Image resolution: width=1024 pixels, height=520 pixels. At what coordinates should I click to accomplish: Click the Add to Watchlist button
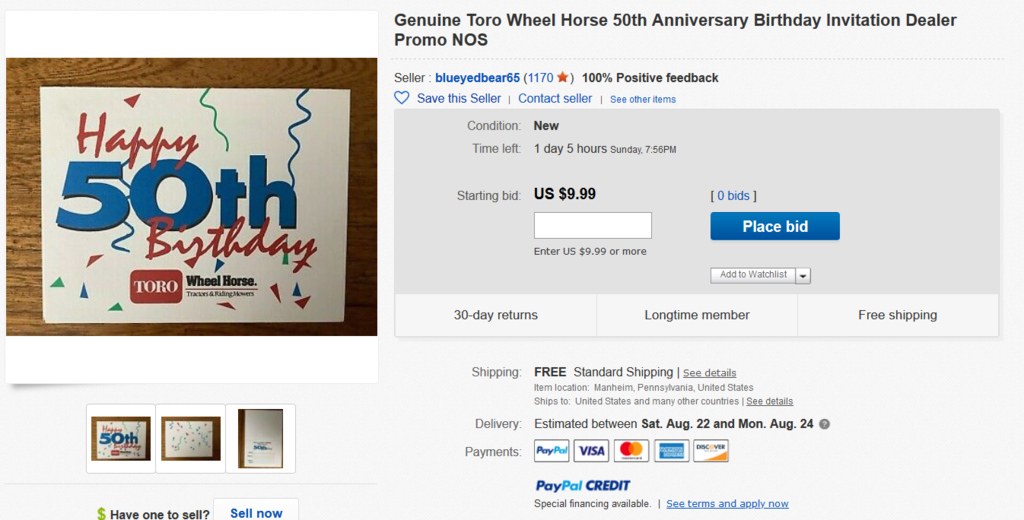753,275
